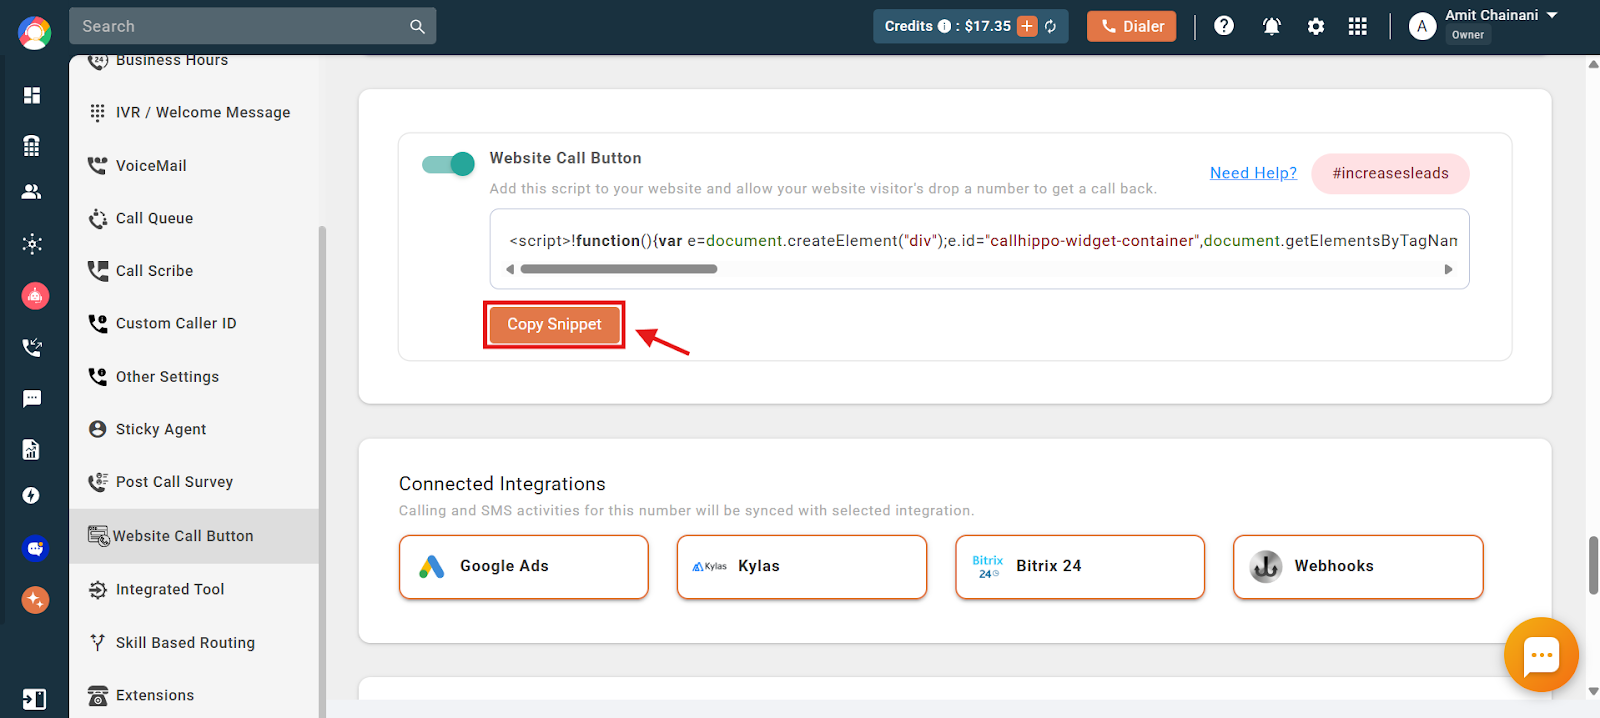Click the user avatar letter A
Screen dimensions: 1600x718
coord(1422,27)
